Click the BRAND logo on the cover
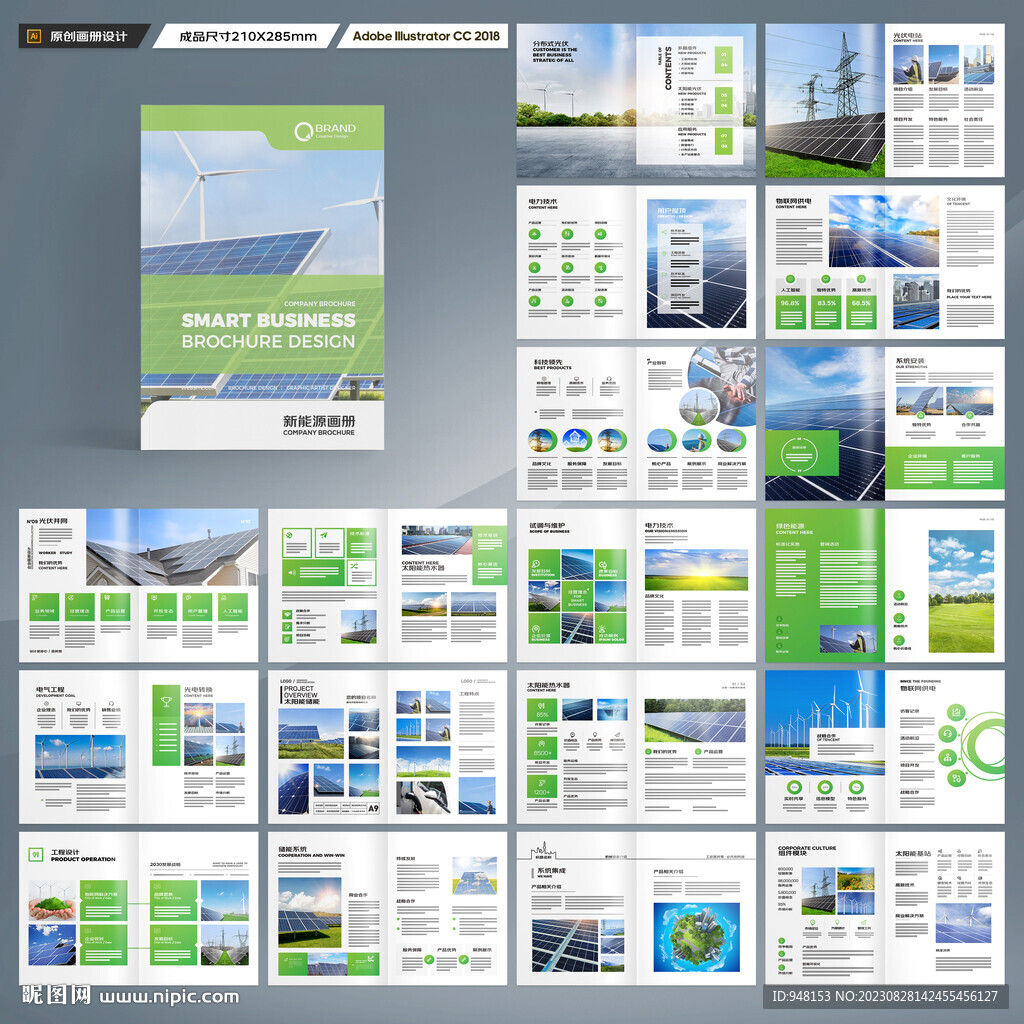 tap(325, 131)
